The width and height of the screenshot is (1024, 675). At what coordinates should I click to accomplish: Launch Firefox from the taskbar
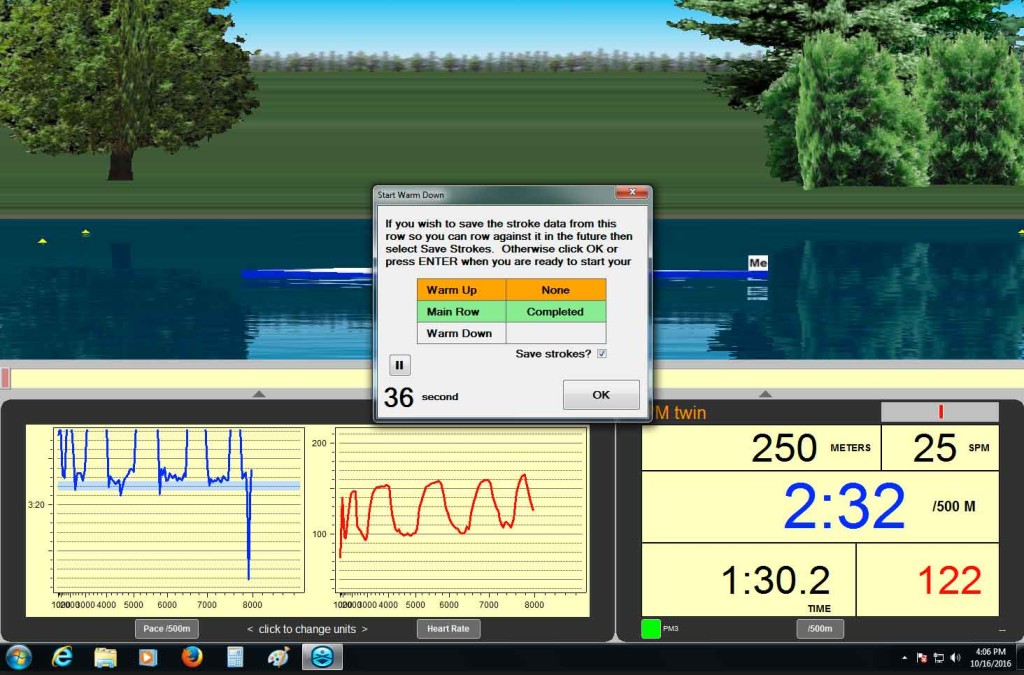(x=192, y=657)
